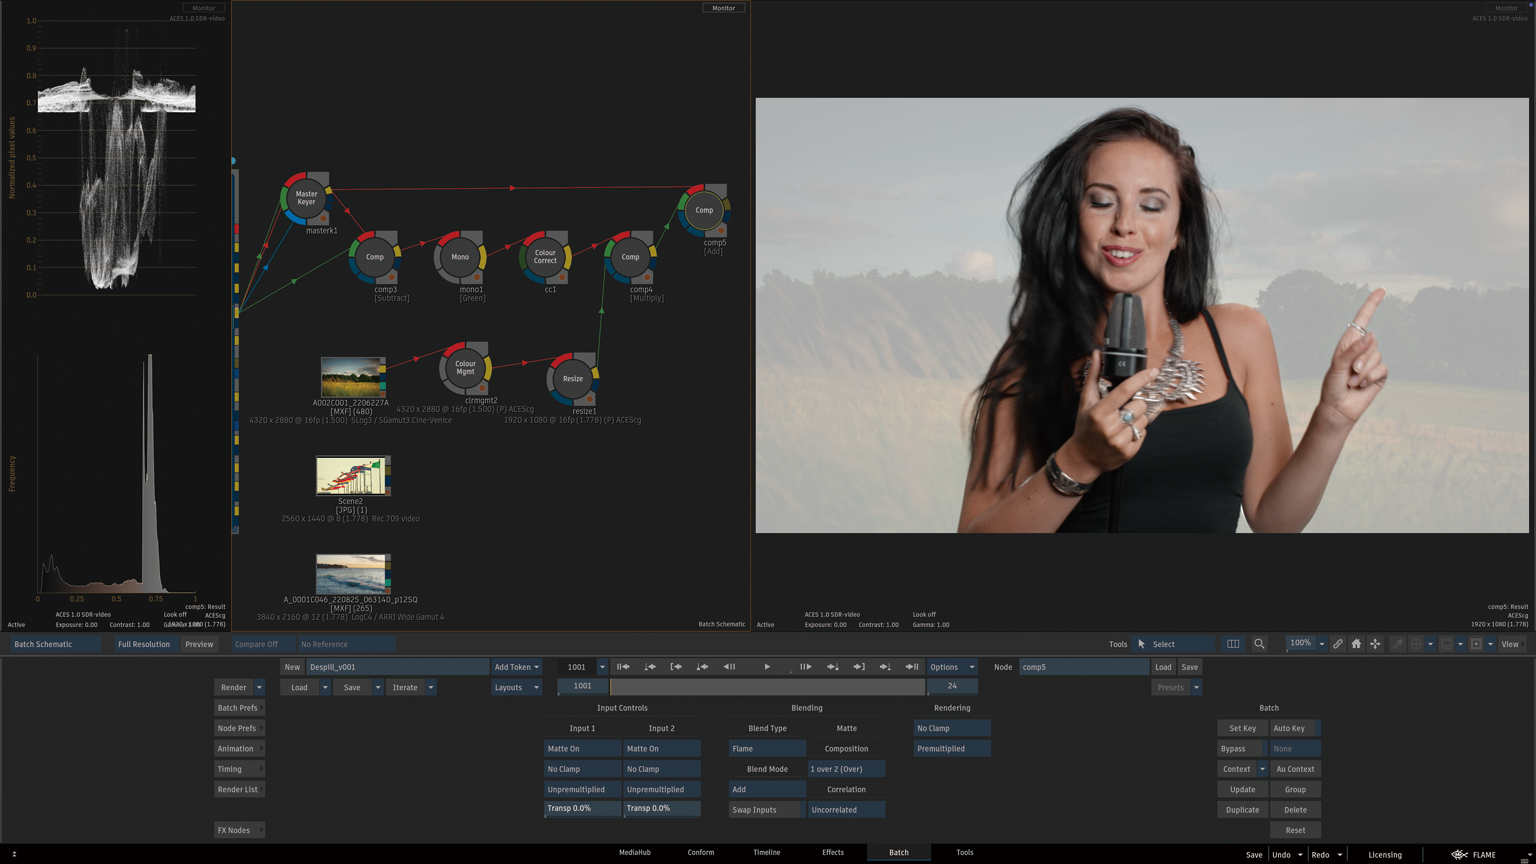The height and width of the screenshot is (864, 1536).
Task: Jump to the previous keyframe
Action: pos(702,667)
